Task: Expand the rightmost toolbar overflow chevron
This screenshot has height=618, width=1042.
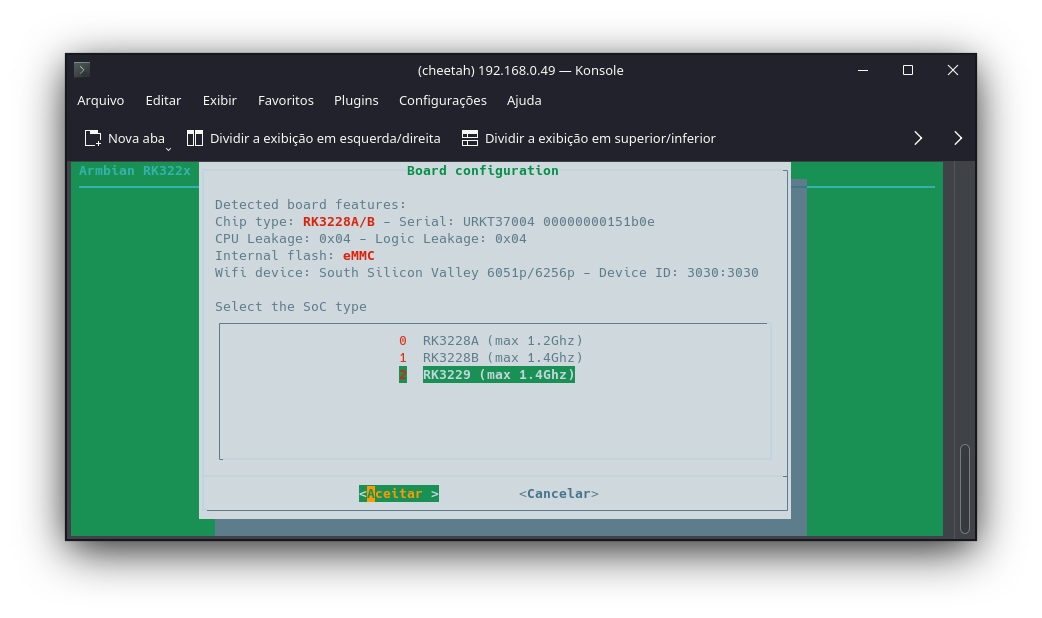Action: pyautogui.click(x=958, y=138)
